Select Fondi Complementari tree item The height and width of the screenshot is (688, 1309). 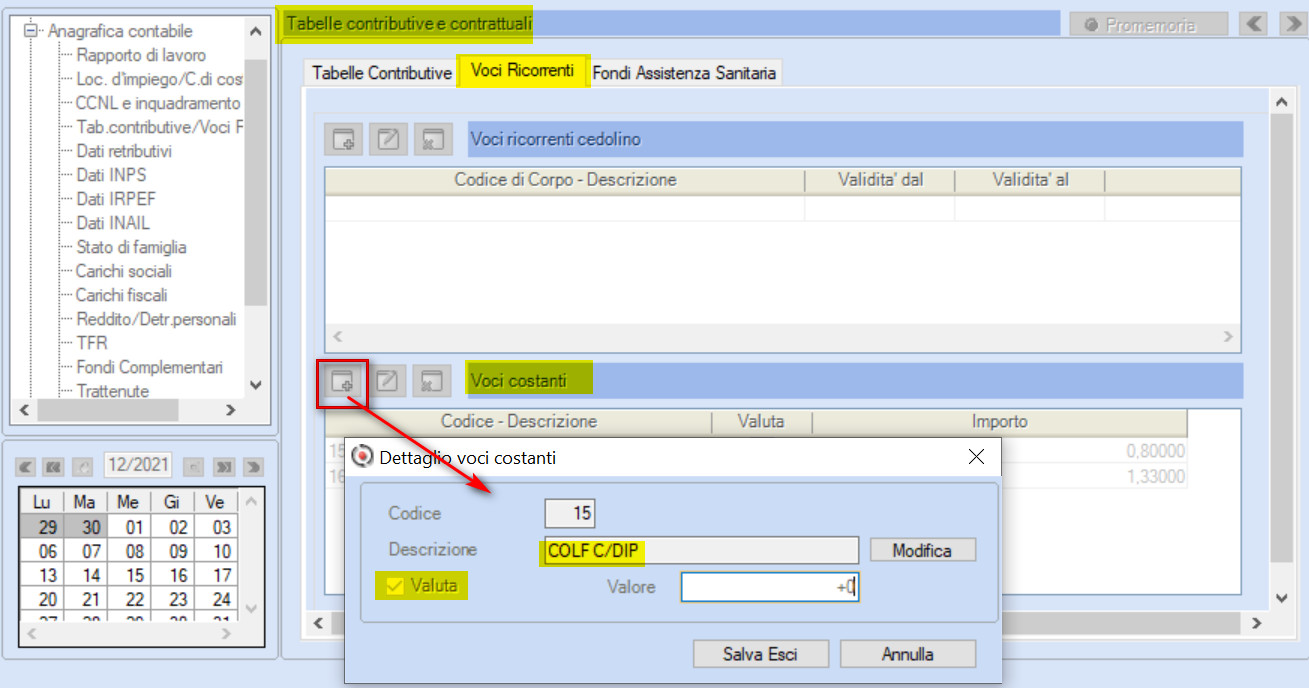(x=149, y=367)
